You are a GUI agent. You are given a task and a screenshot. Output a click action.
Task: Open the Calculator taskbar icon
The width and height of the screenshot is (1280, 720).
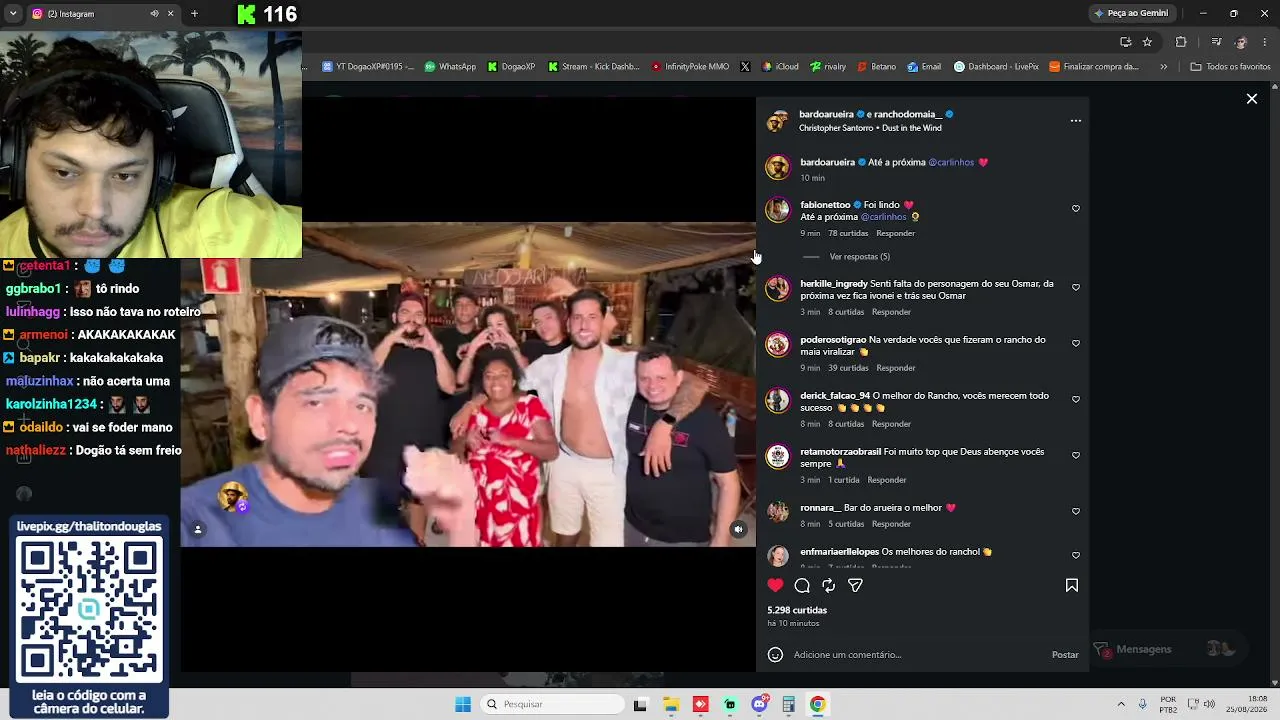click(x=788, y=704)
